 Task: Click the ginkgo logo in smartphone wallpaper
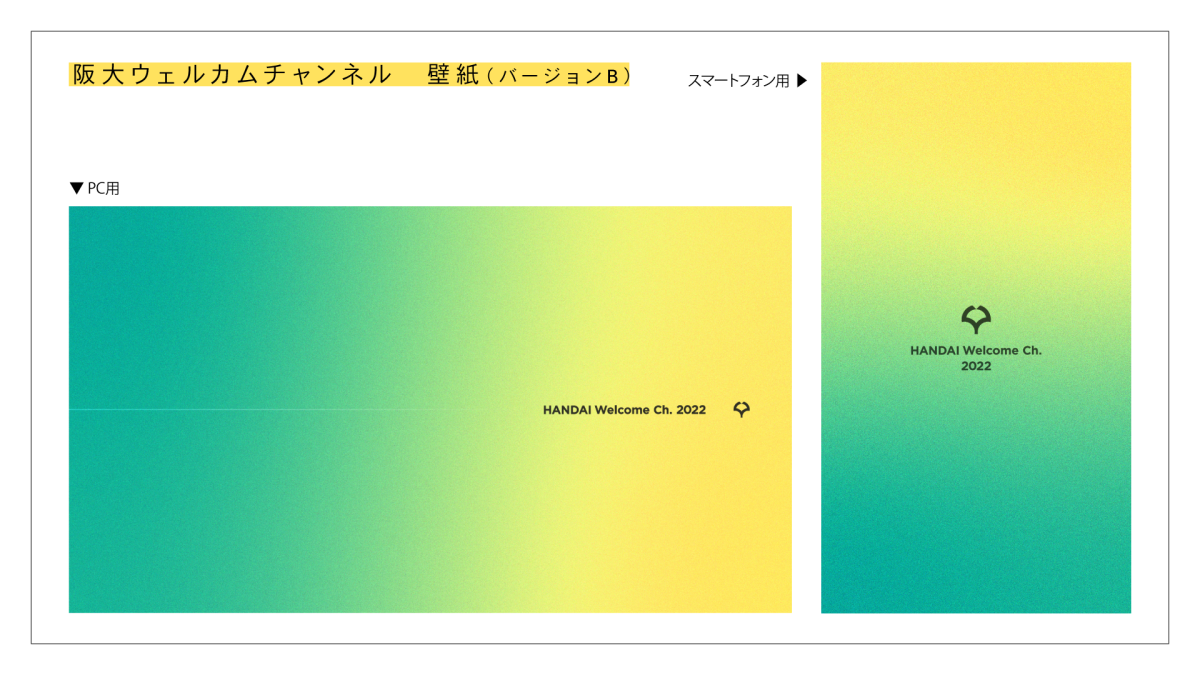(976, 320)
